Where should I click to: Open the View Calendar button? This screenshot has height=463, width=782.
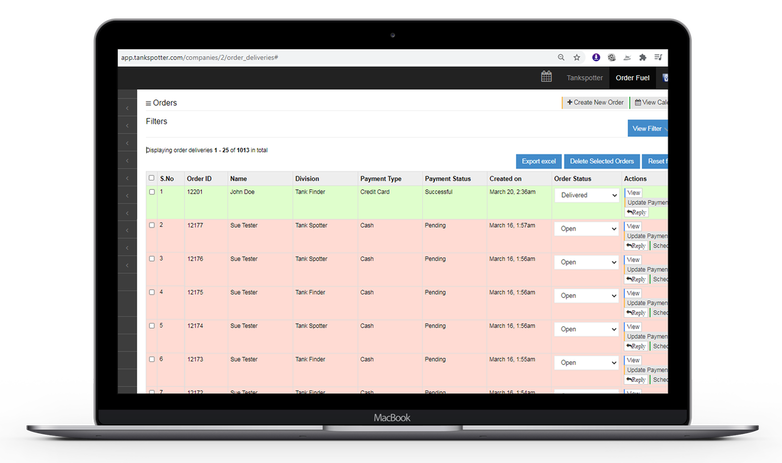[649, 102]
